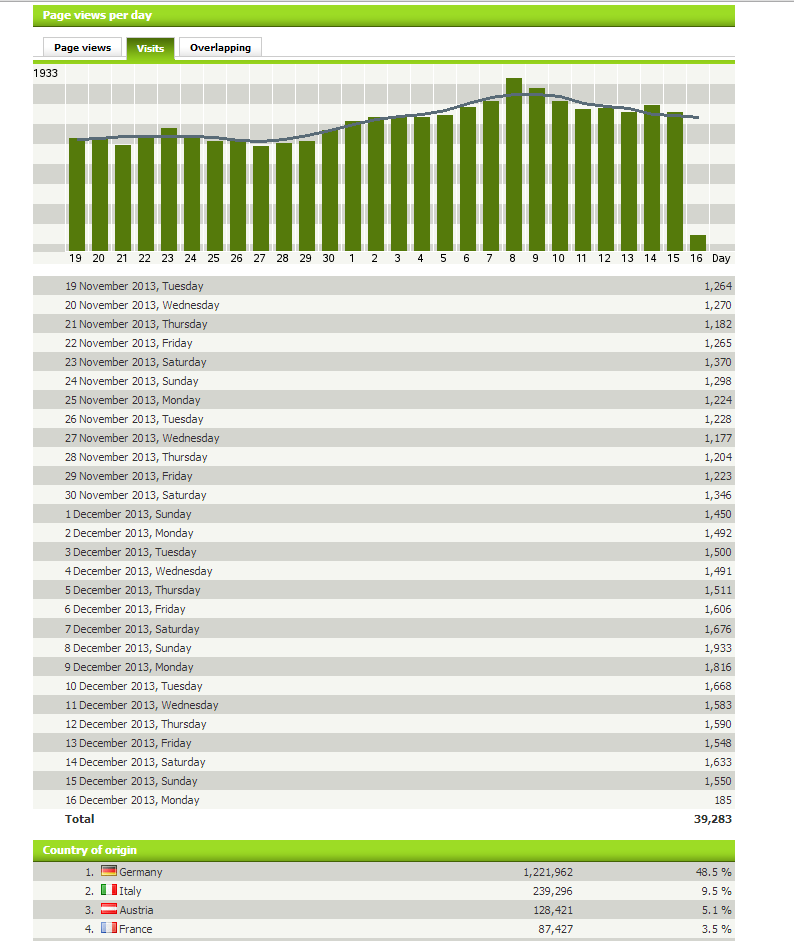794x941 pixels.
Task: Click Germany's count 1,221,962
Action: (548, 872)
